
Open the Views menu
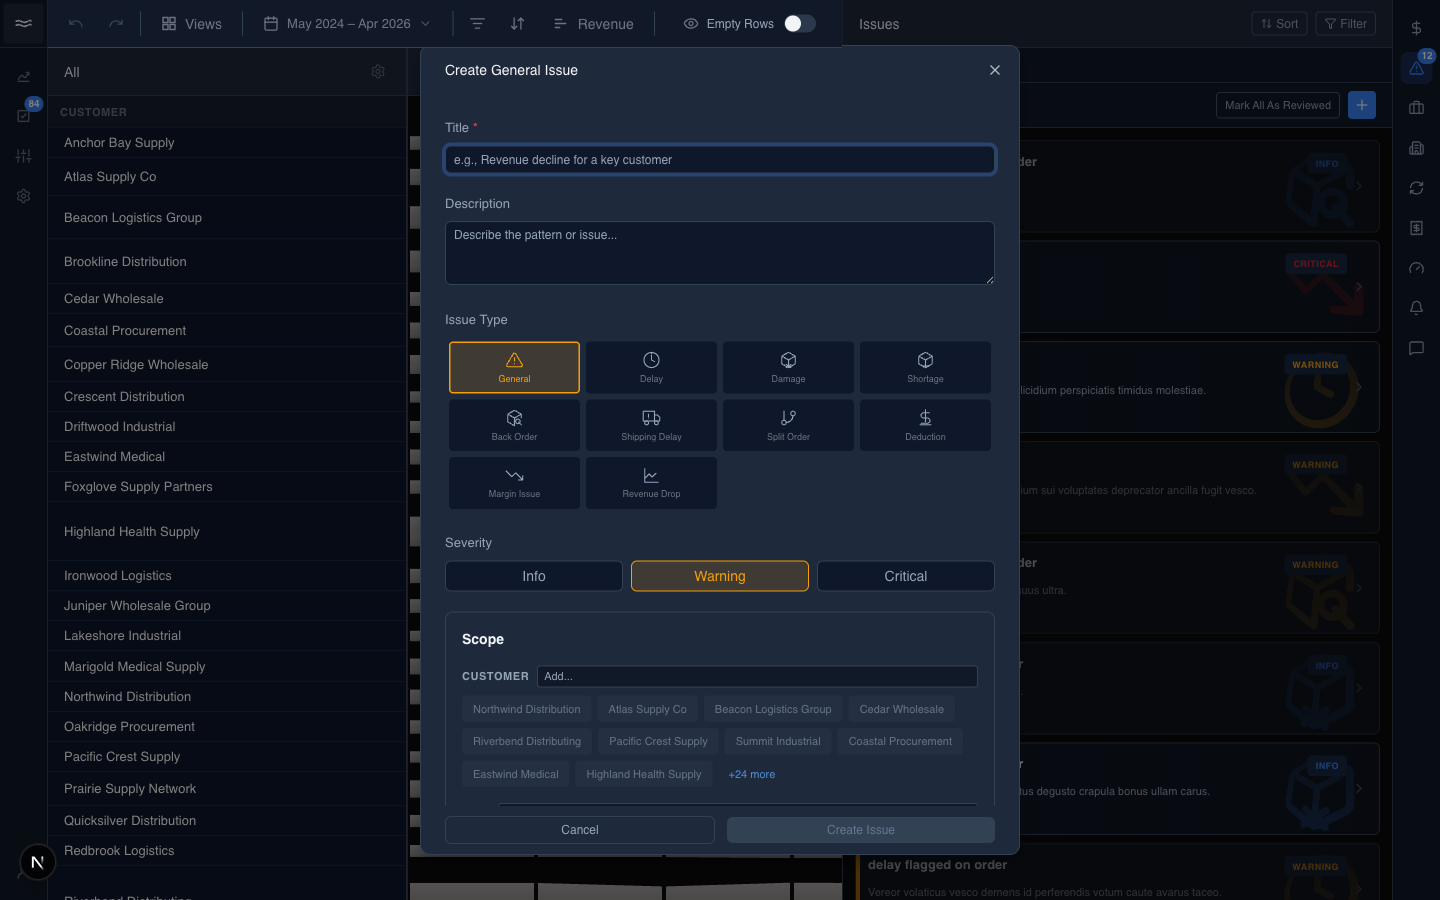pos(192,23)
